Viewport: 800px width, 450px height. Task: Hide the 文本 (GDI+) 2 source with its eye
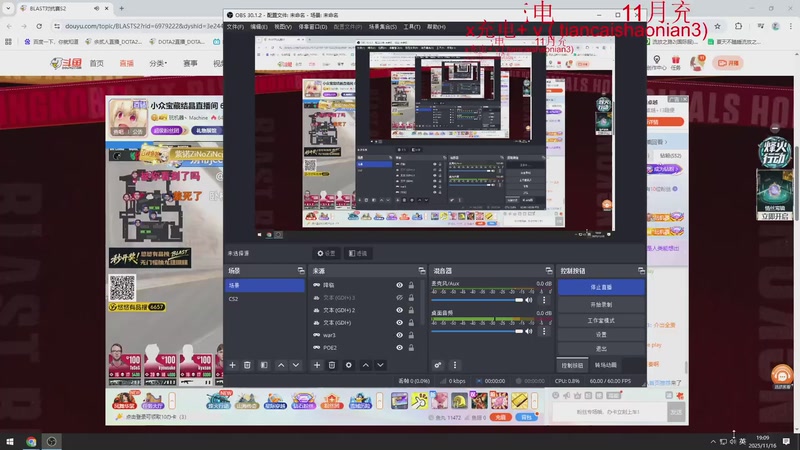(x=399, y=310)
